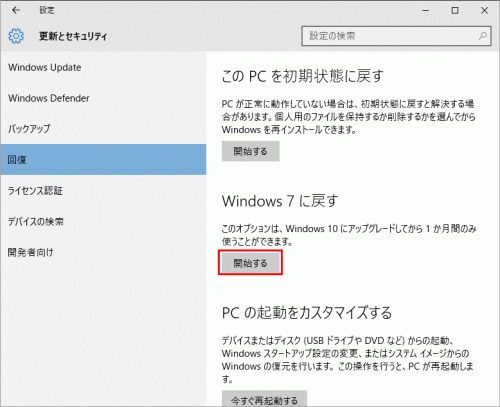This screenshot has height=407, width=500.
Task: Open ライセンス認証 section
Action: click(103, 190)
